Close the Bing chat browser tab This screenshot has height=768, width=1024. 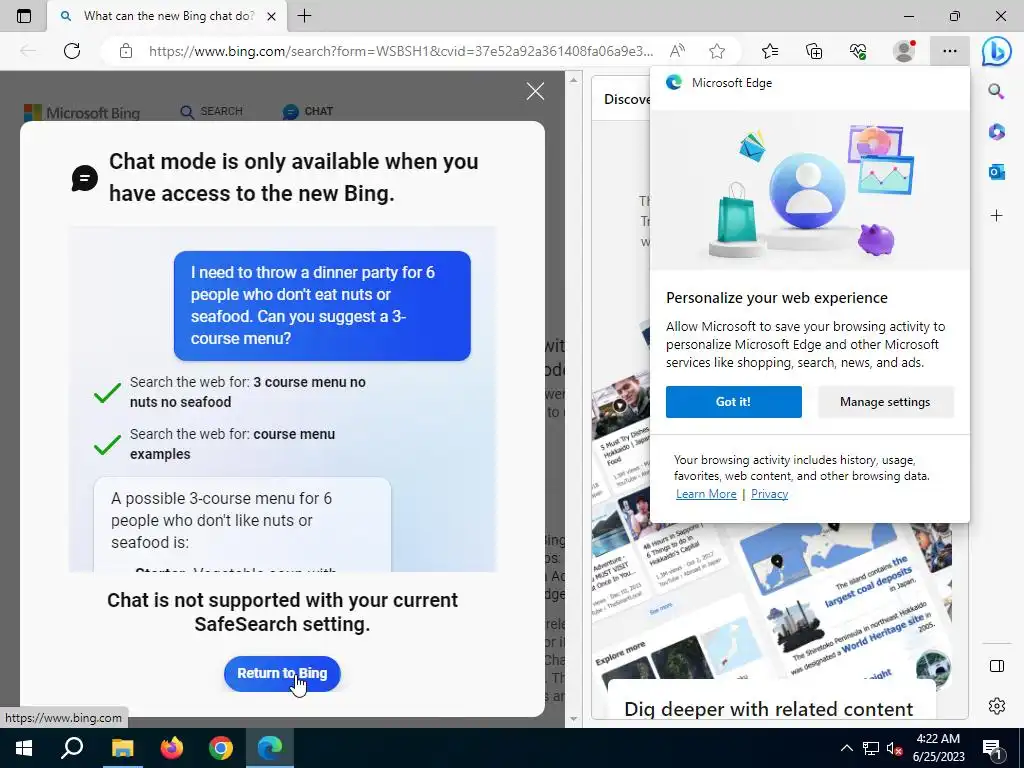click(272, 16)
